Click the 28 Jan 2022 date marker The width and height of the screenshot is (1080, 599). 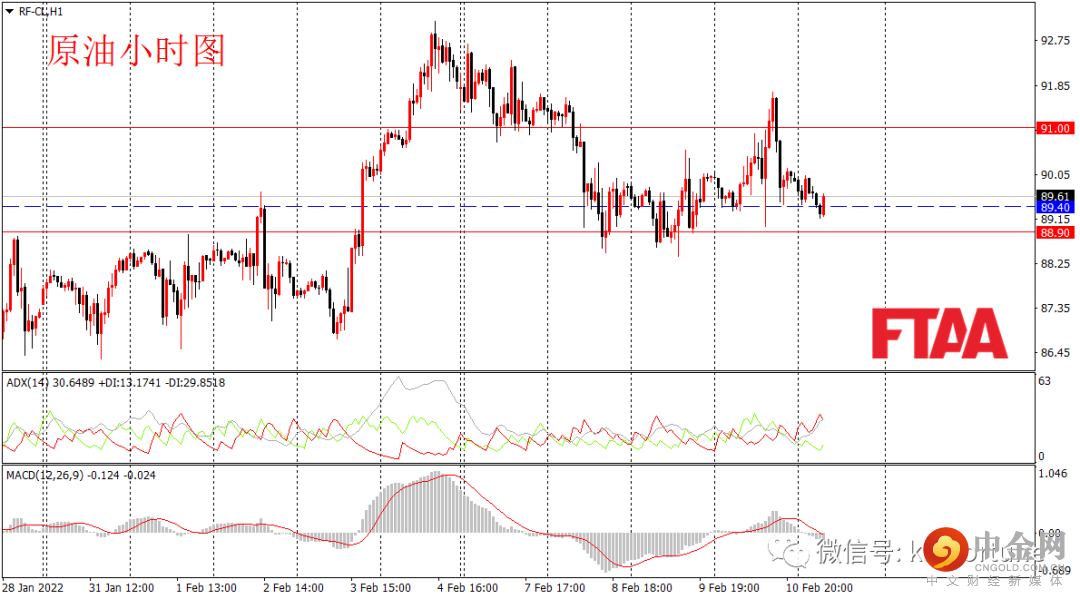pyautogui.click(x=33, y=588)
